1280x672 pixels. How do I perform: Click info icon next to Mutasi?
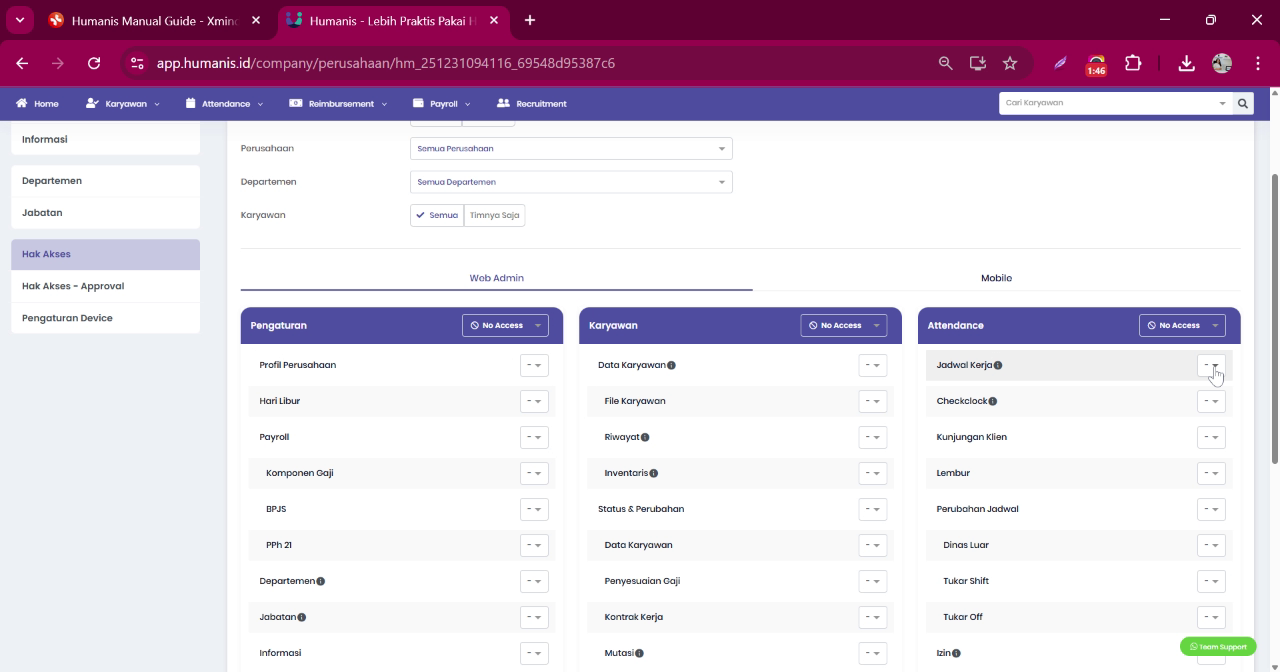[x=639, y=653]
